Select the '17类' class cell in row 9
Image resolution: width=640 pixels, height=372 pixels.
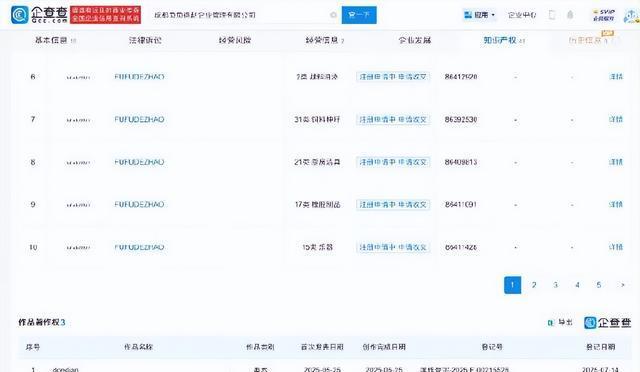(x=317, y=205)
